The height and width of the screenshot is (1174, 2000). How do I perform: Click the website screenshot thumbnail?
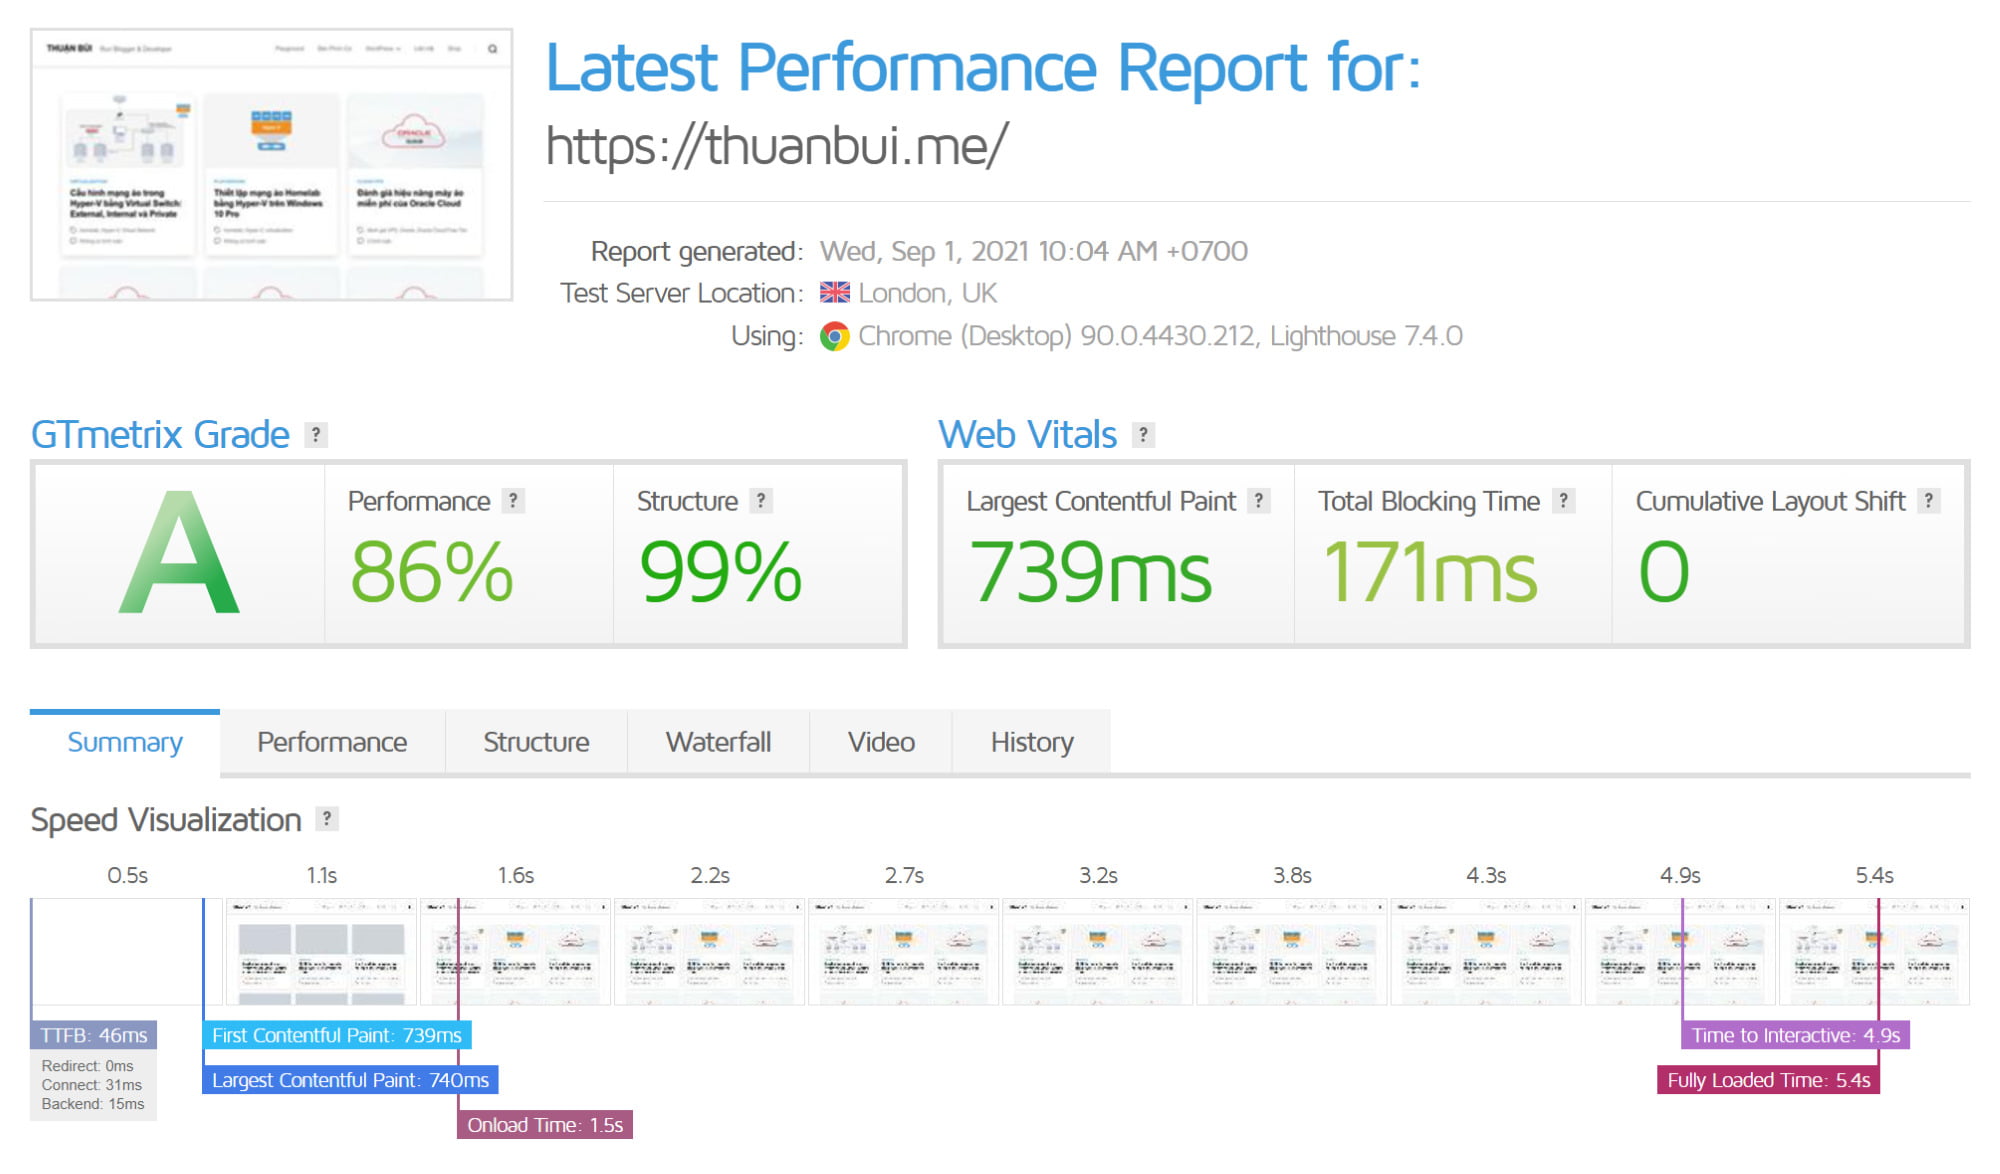[271, 165]
